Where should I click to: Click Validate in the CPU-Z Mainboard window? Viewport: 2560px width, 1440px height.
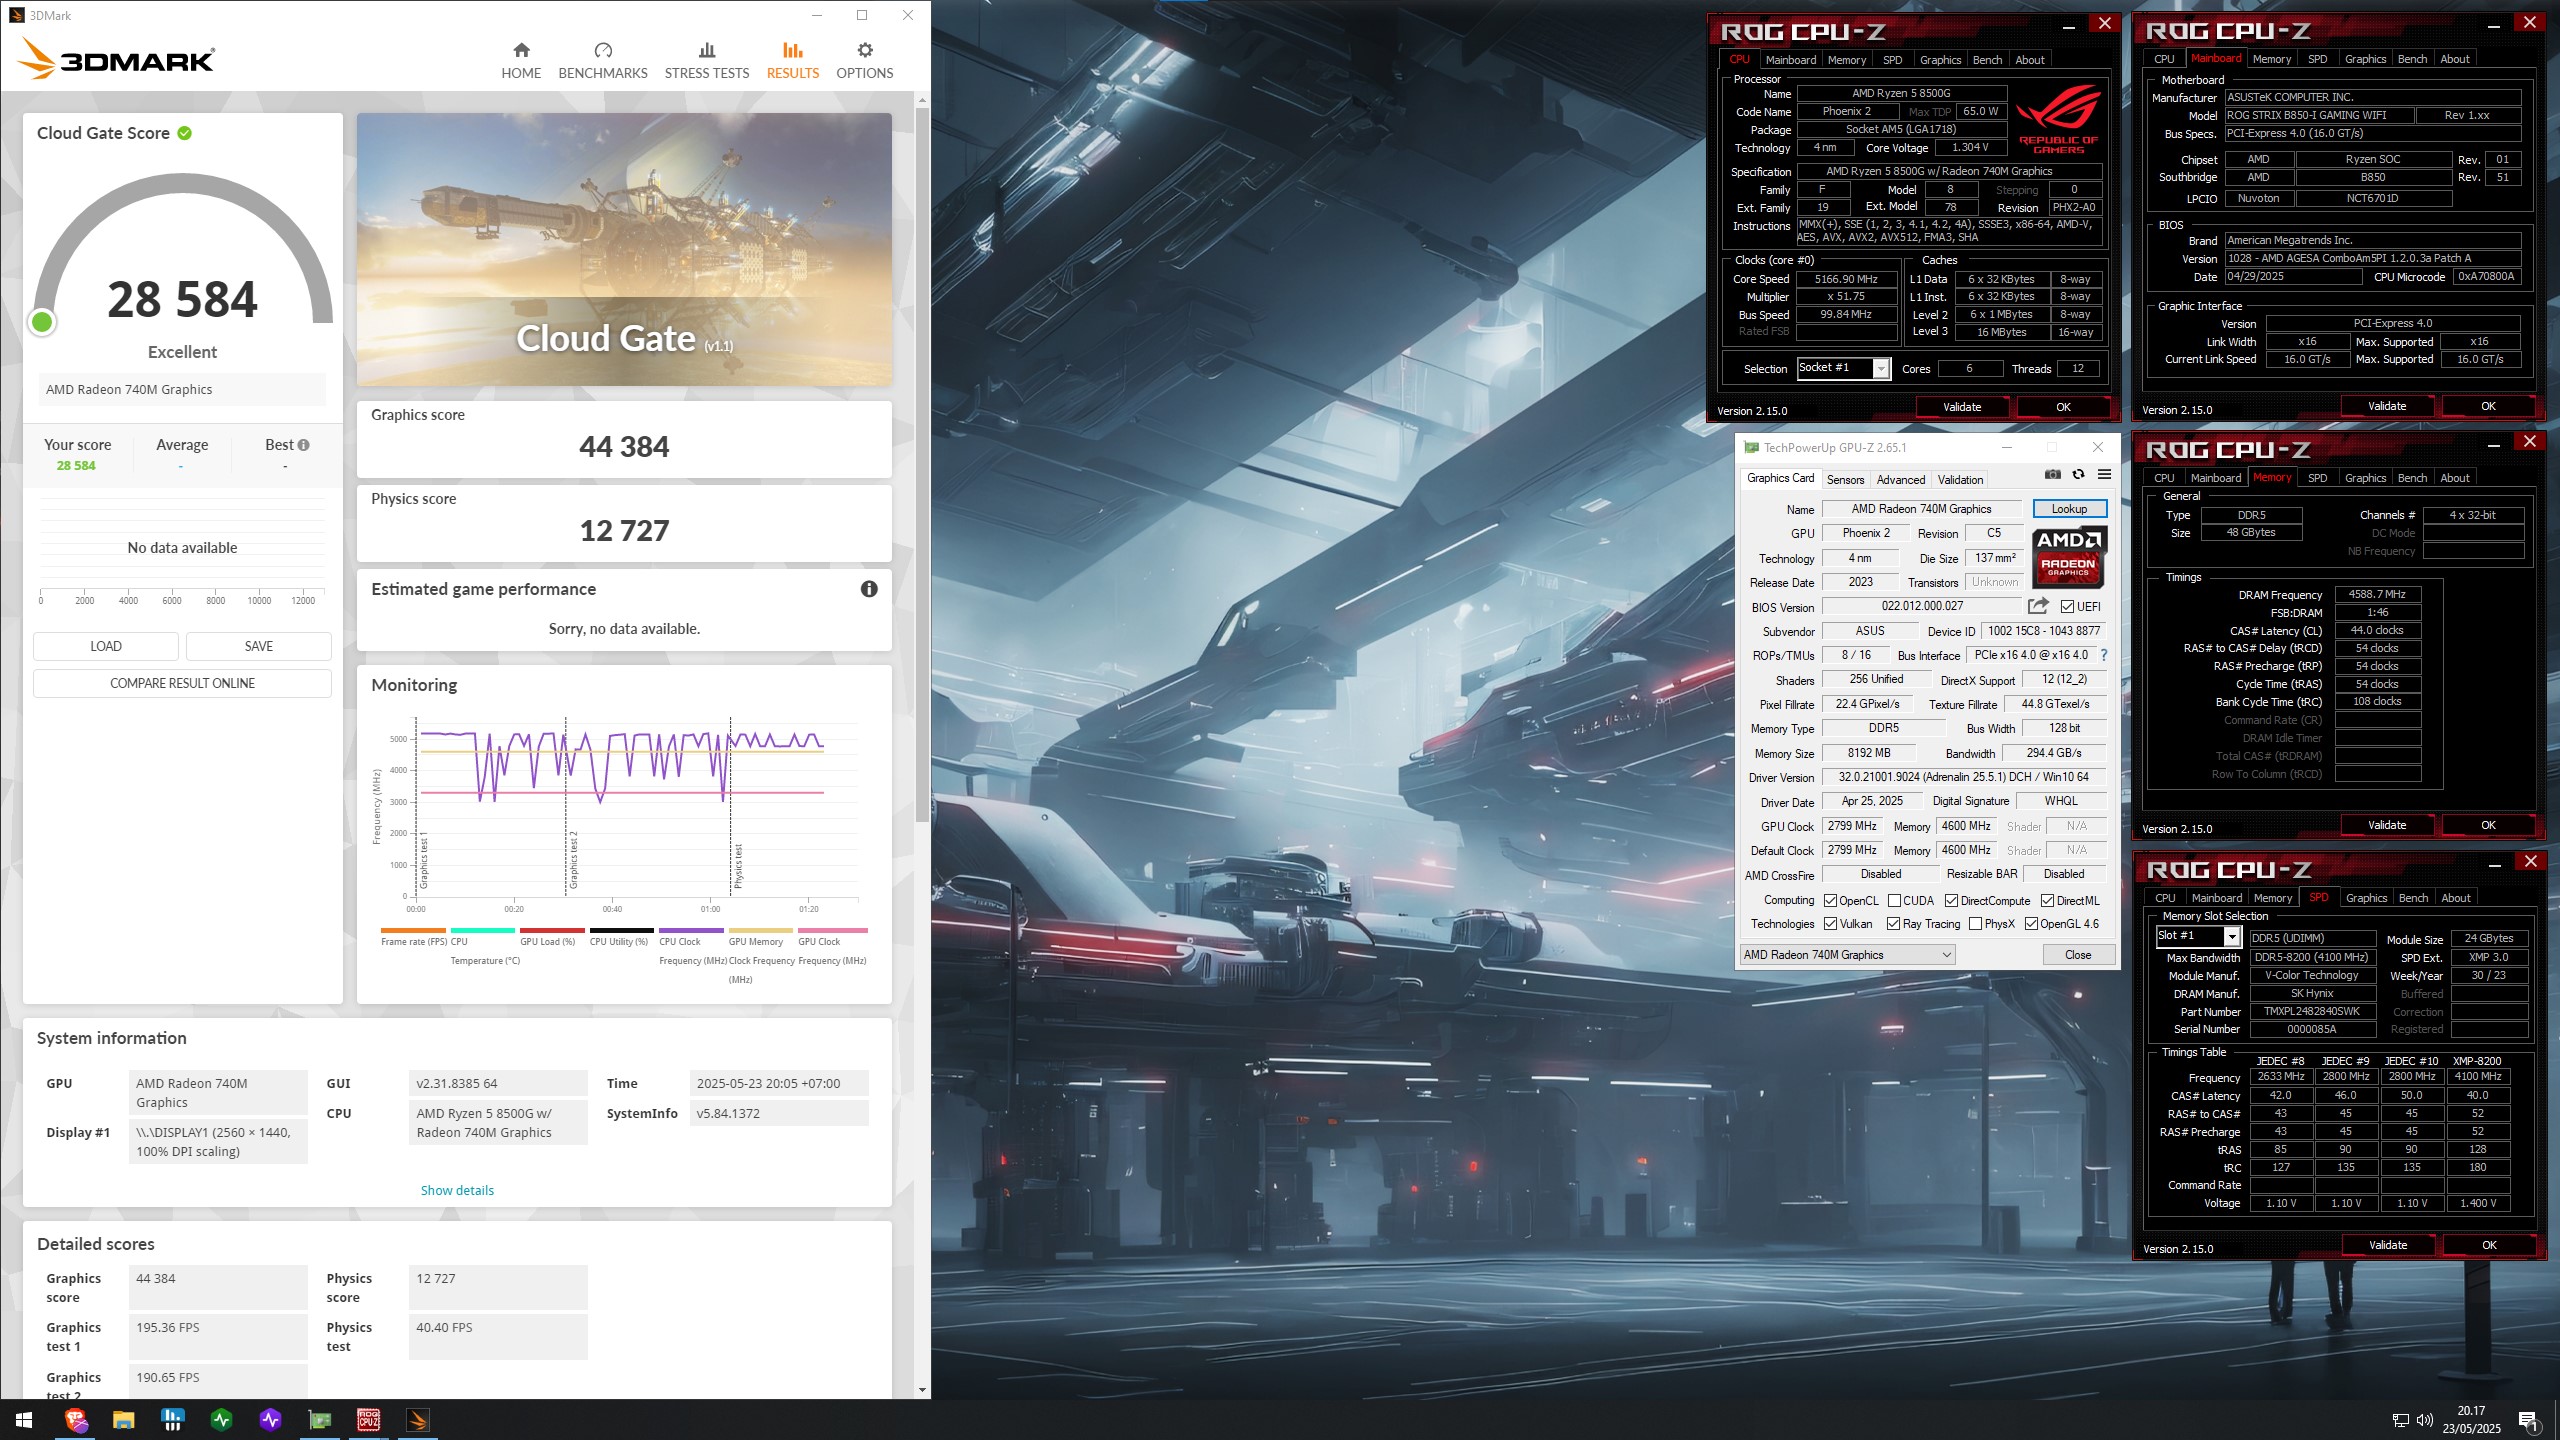[2387, 406]
